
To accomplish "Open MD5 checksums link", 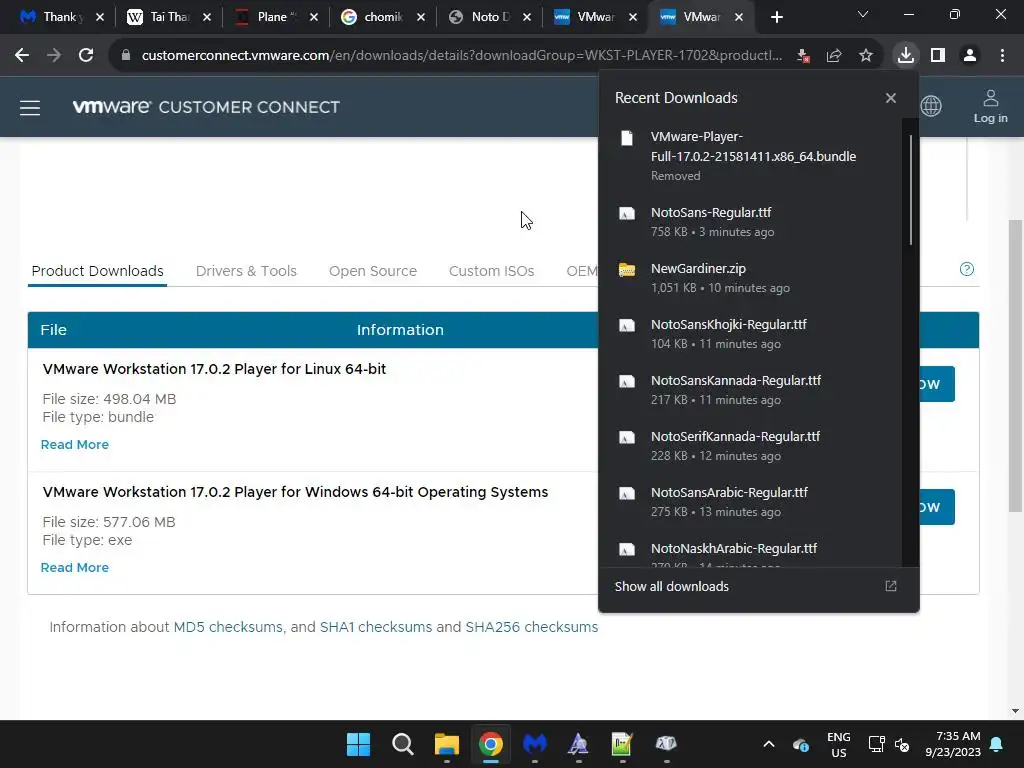I will (x=228, y=627).
